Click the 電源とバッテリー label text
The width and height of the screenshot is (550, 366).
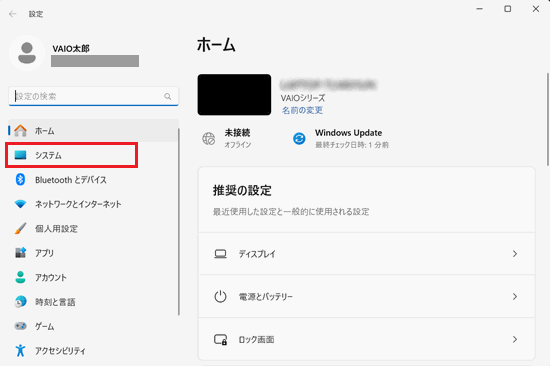(x=266, y=297)
